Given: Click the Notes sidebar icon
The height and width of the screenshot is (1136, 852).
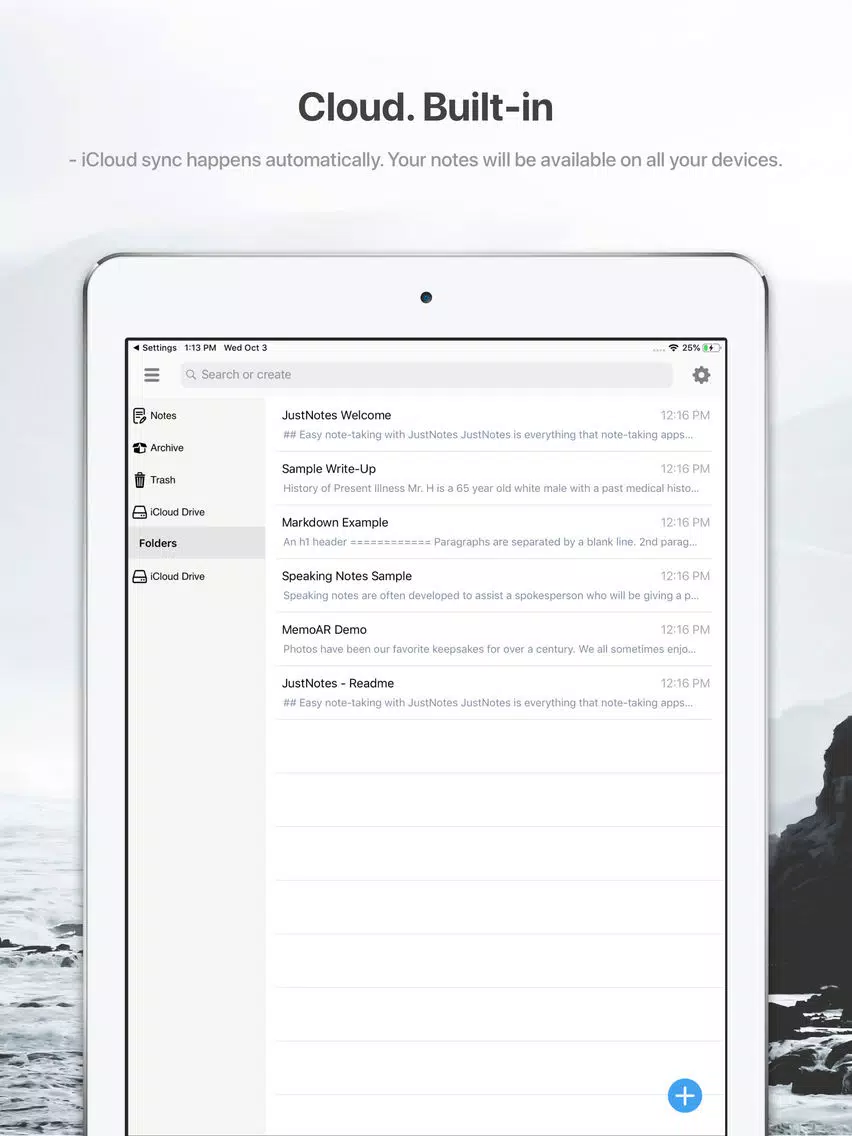Looking at the screenshot, I should point(140,416).
